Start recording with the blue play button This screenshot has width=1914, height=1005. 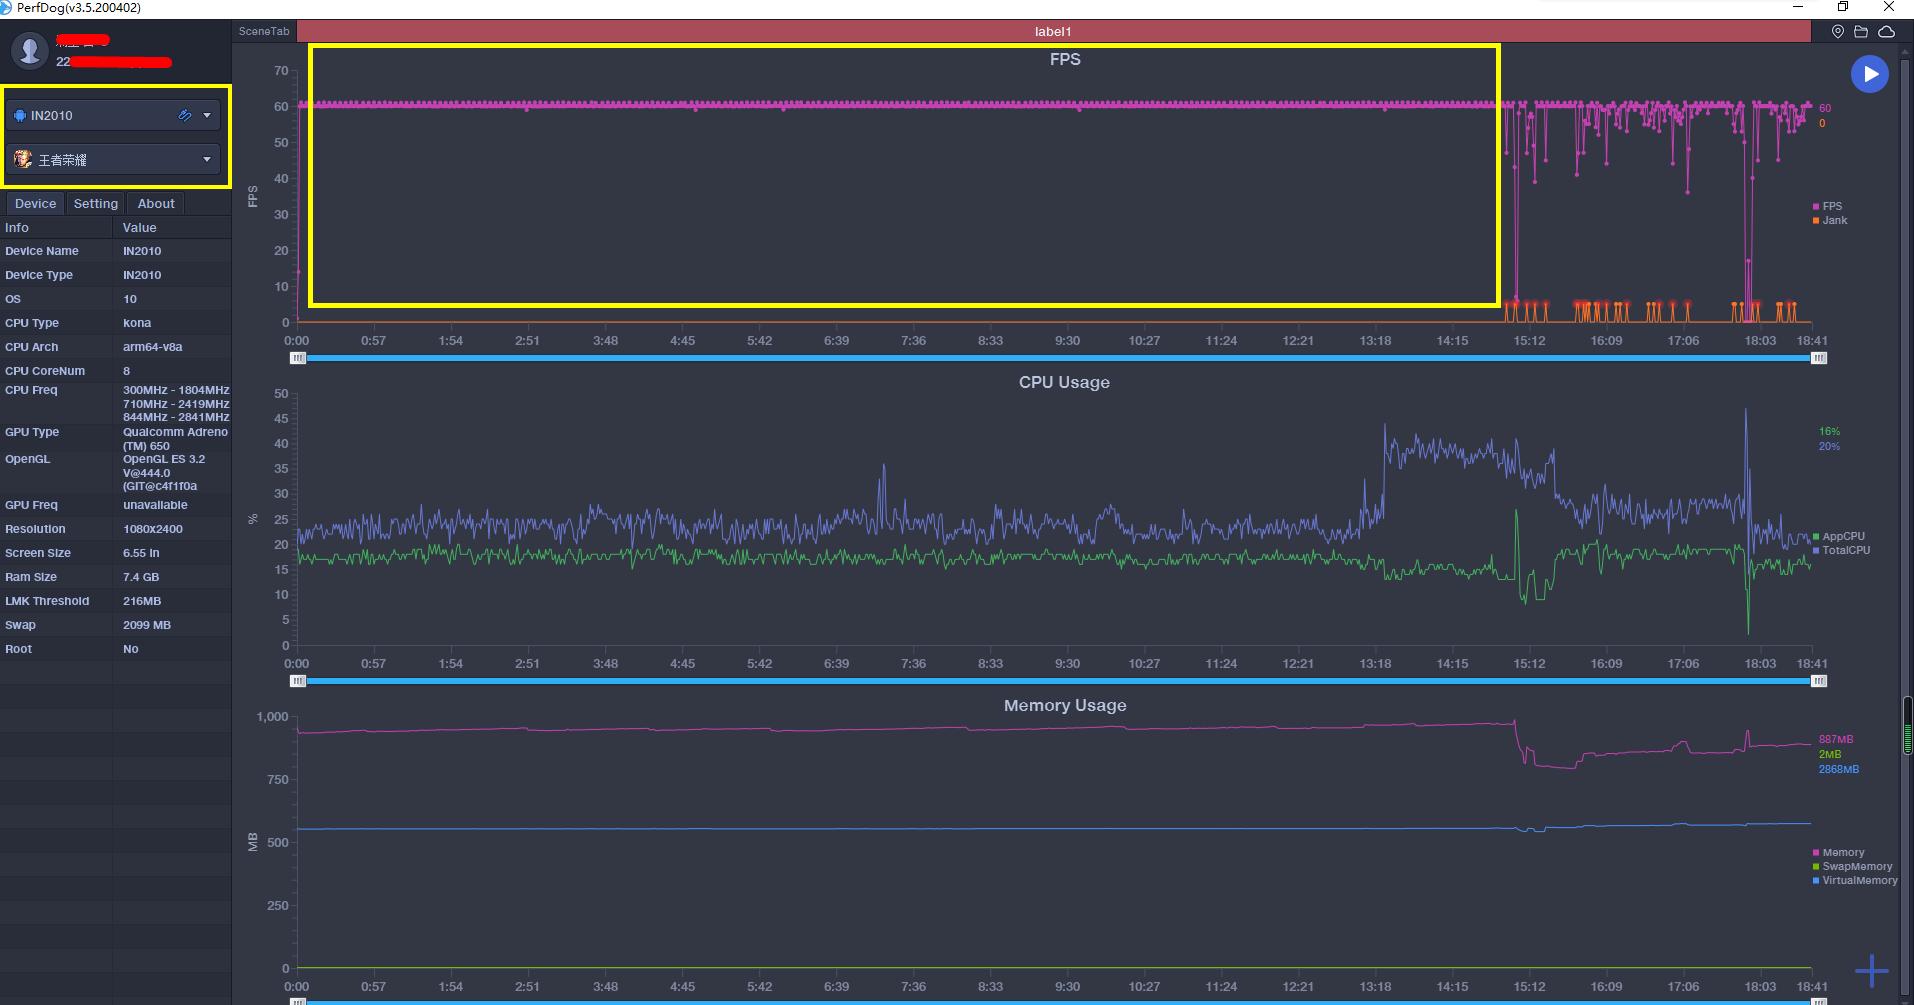1869,74
